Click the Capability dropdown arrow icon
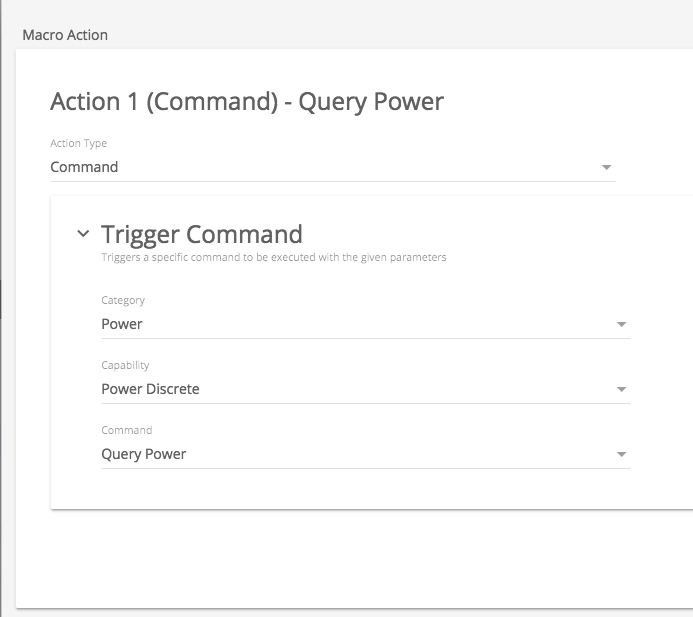This screenshot has height=617, width=693. [621, 389]
